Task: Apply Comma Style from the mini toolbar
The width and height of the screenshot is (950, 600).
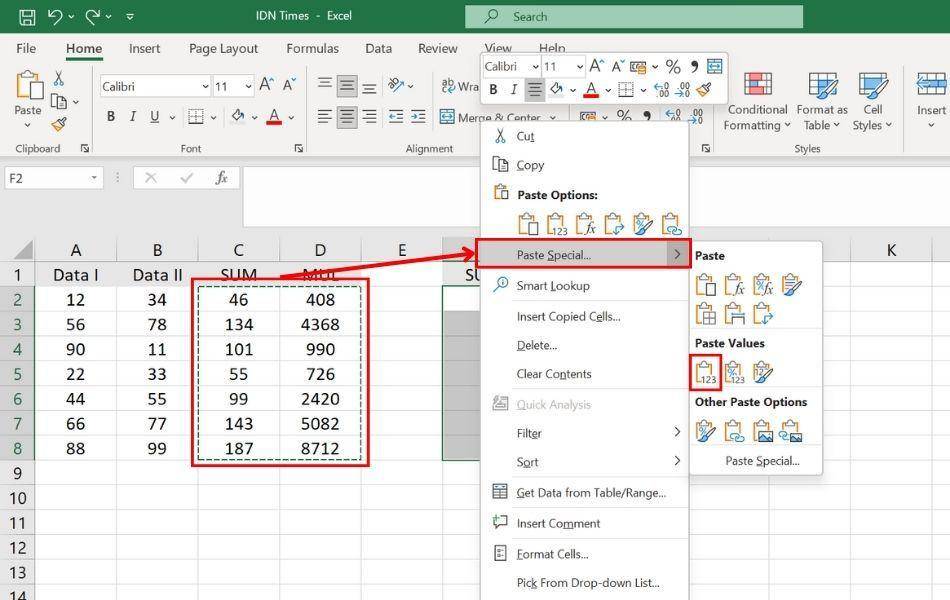Action: pyautogui.click(x=694, y=66)
